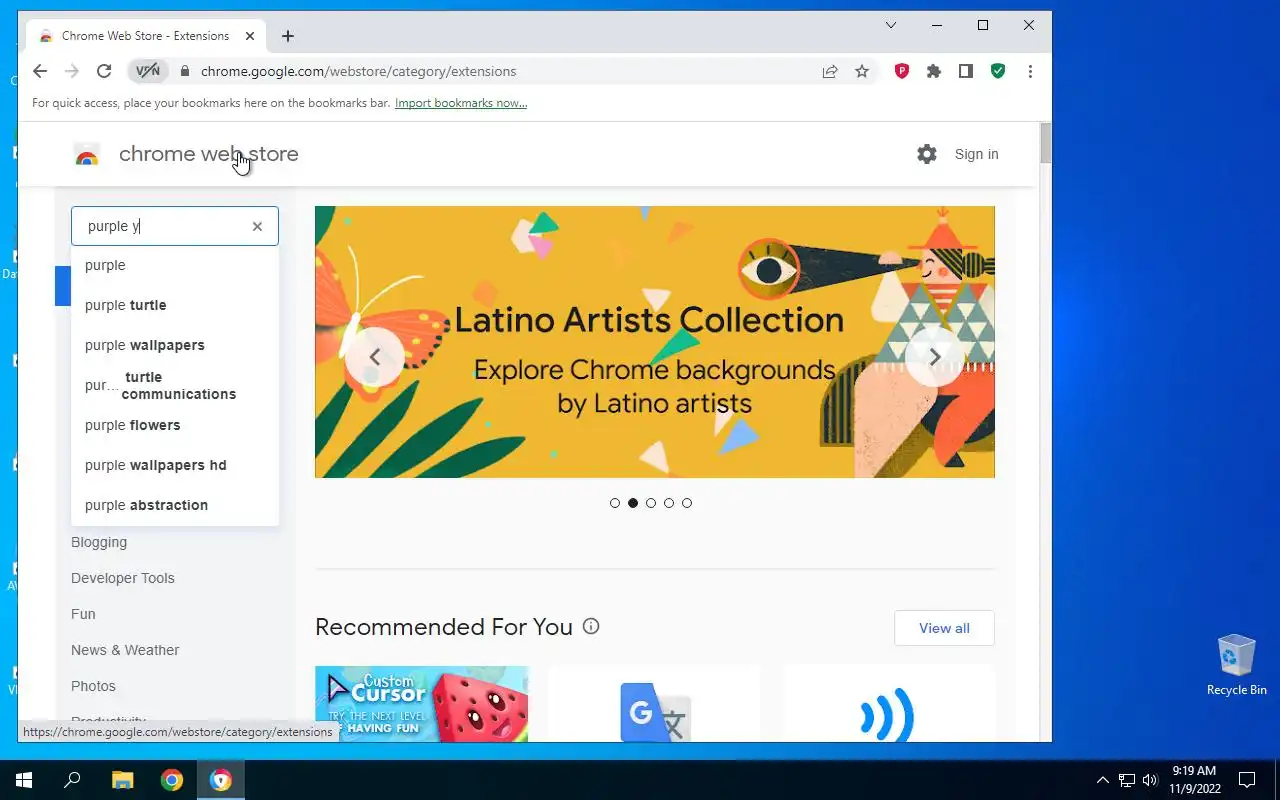
Task: Open the blue sound-wave extension card
Action: click(x=888, y=704)
